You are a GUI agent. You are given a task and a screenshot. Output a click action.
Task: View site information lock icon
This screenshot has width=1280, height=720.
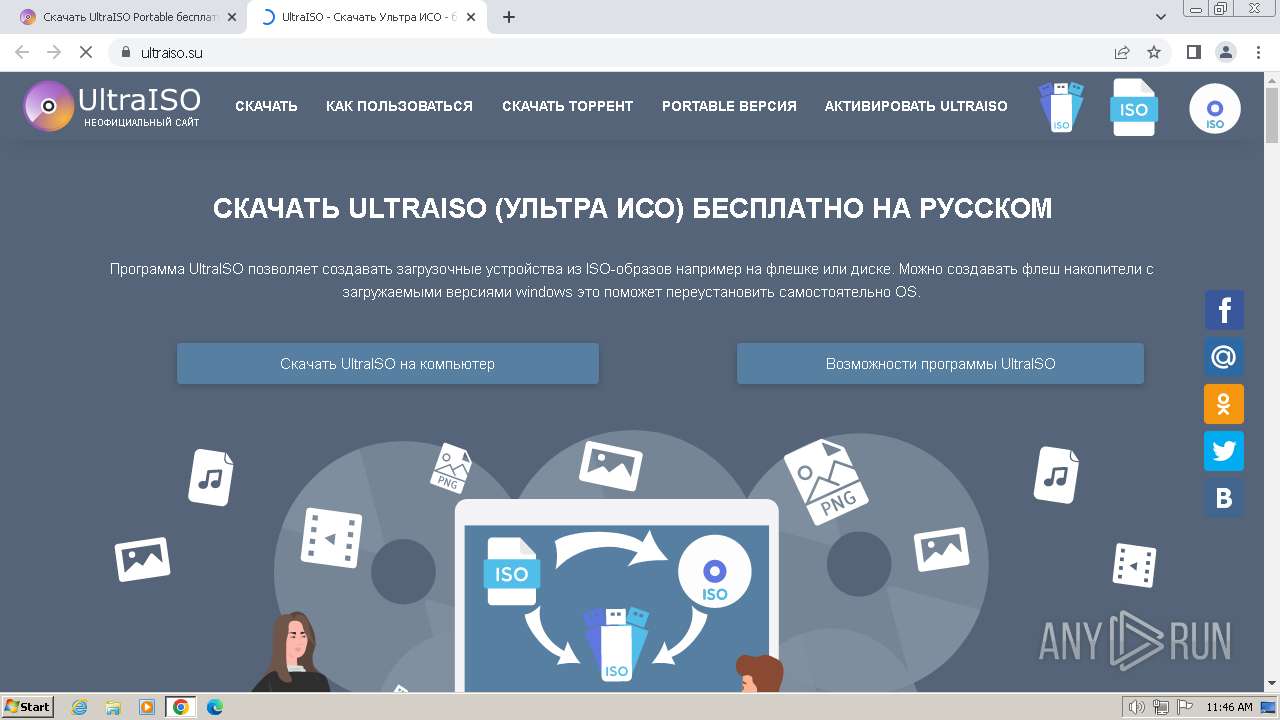tap(126, 52)
